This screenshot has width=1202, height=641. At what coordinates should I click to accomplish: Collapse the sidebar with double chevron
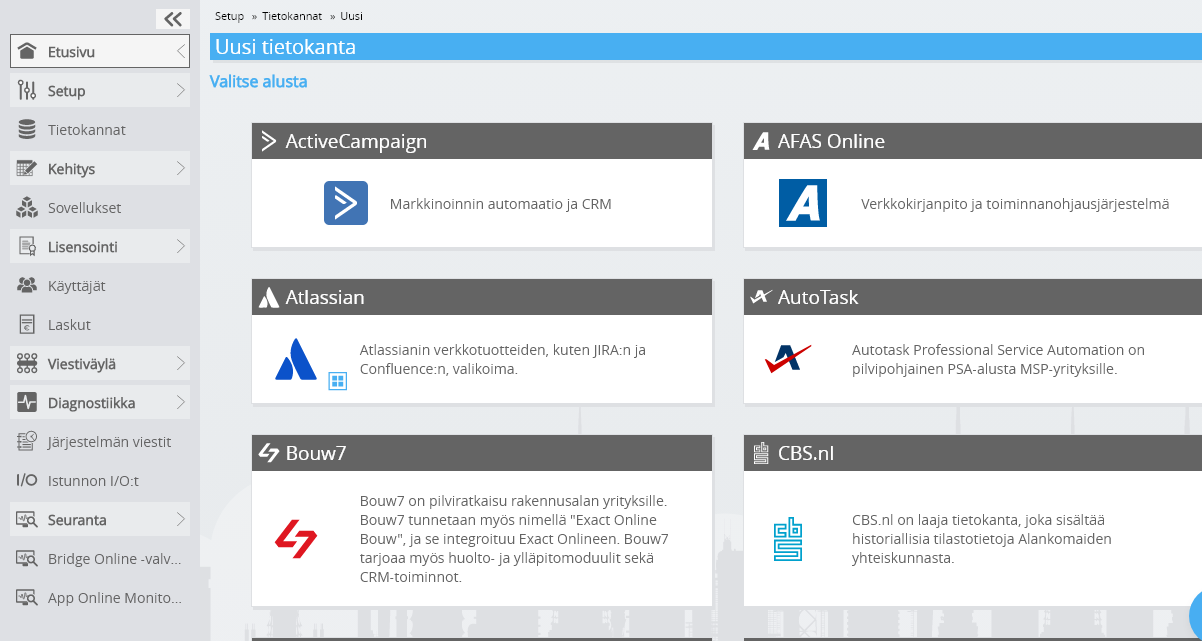tap(173, 18)
